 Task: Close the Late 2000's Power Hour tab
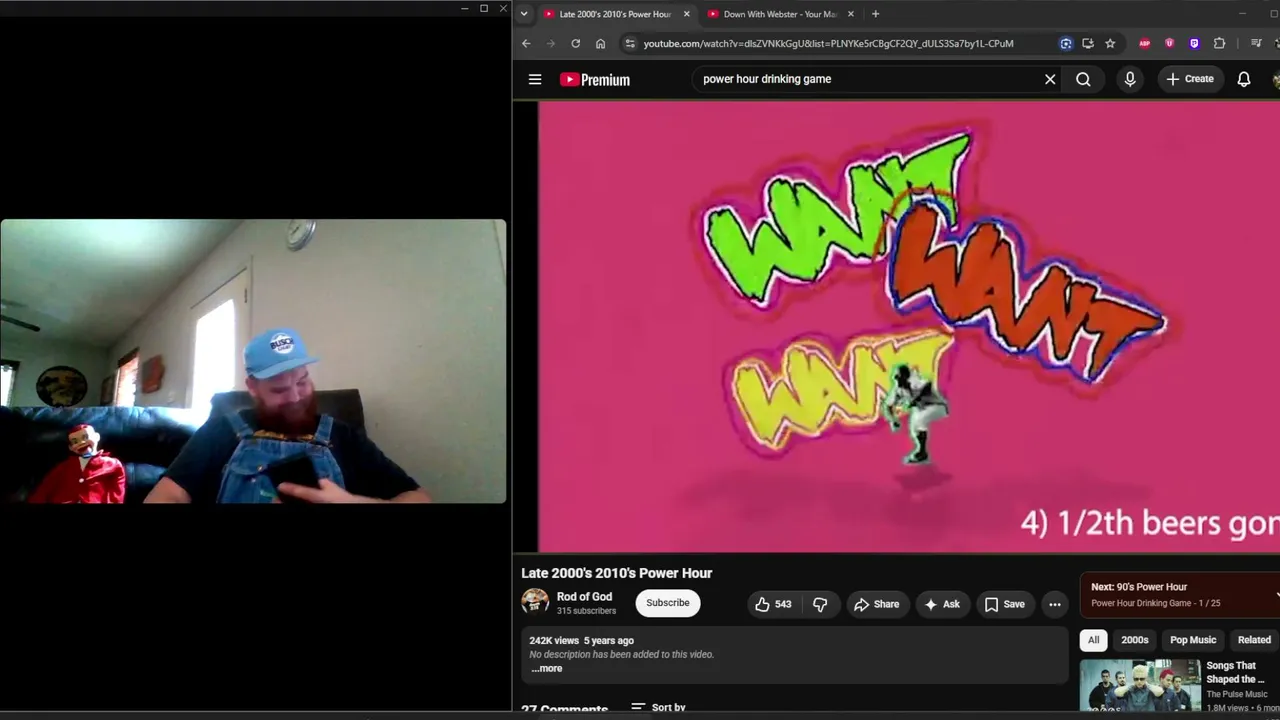tap(686, 14)
